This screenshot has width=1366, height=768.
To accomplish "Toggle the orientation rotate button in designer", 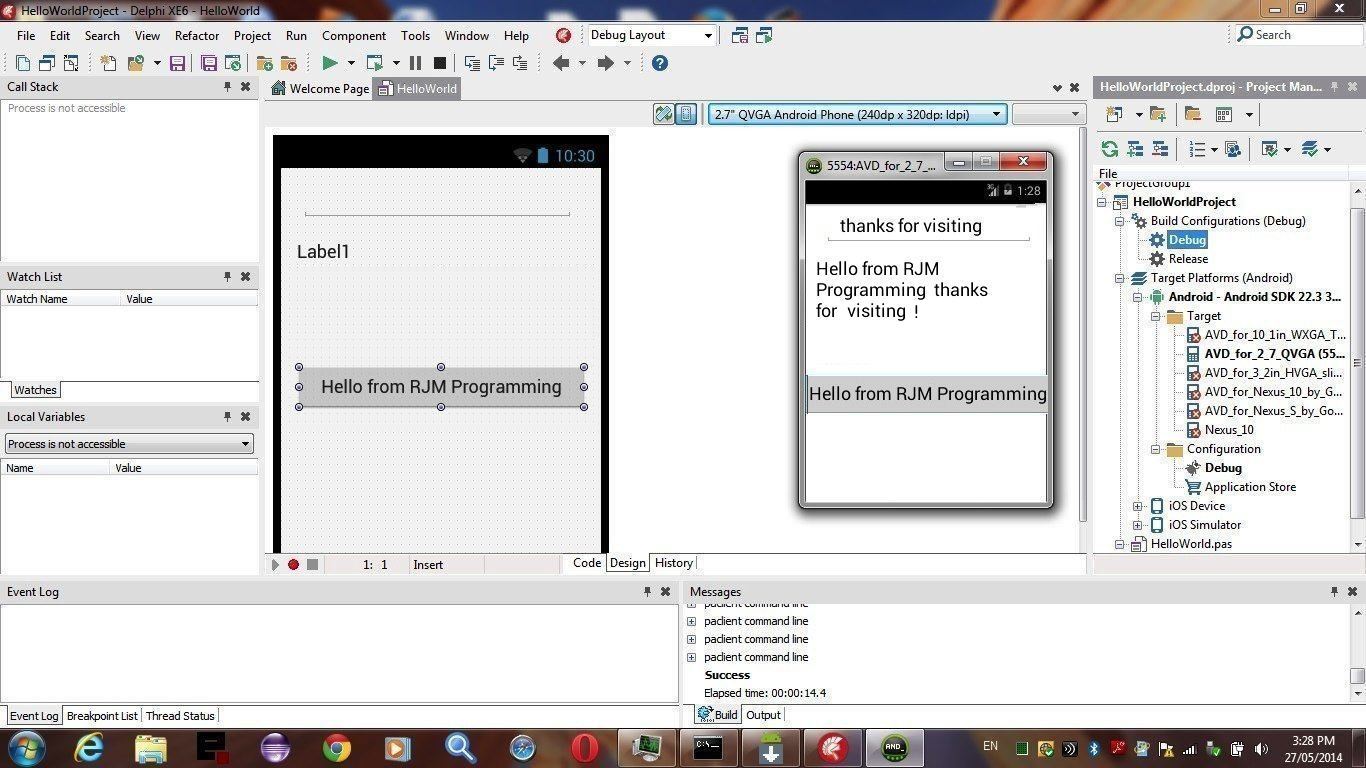I will 664,114.
